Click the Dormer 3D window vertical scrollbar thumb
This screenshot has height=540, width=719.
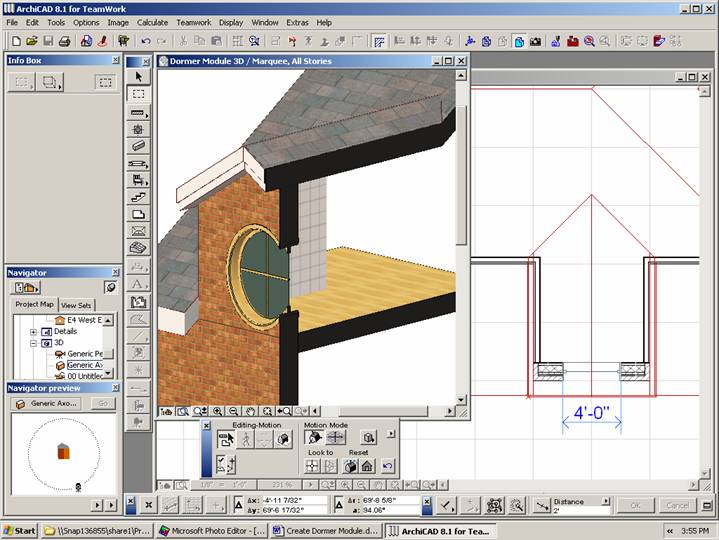461,174
